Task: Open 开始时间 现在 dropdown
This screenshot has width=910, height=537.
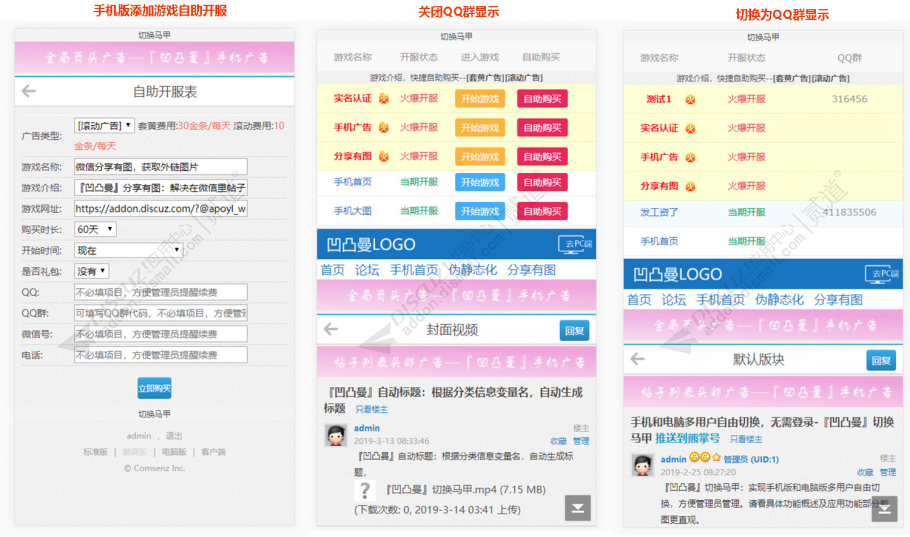Action: [x=128, y=250]
